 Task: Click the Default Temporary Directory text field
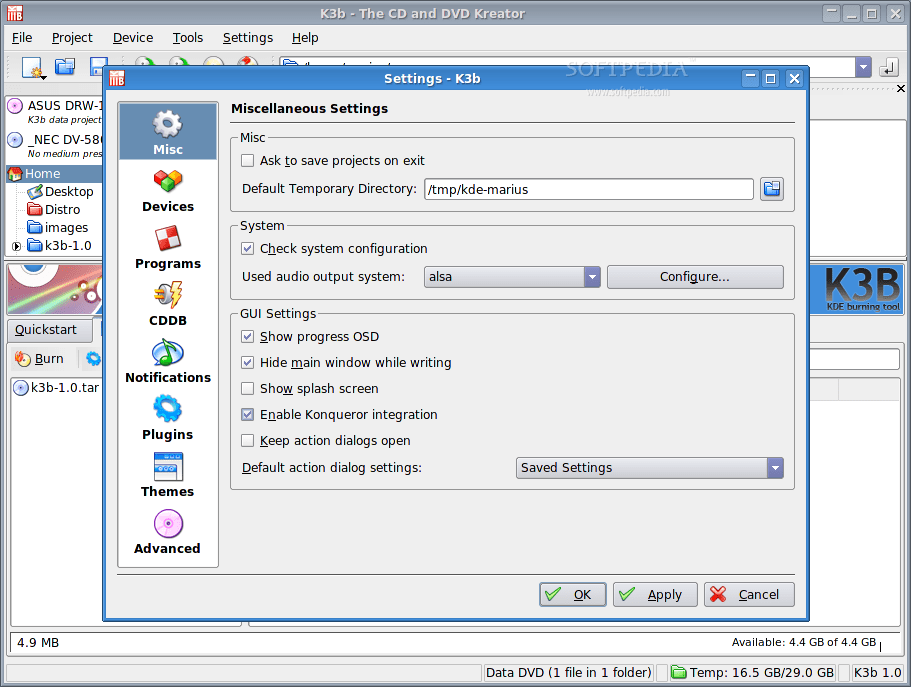pyautogui.click(x=589, y=189)
